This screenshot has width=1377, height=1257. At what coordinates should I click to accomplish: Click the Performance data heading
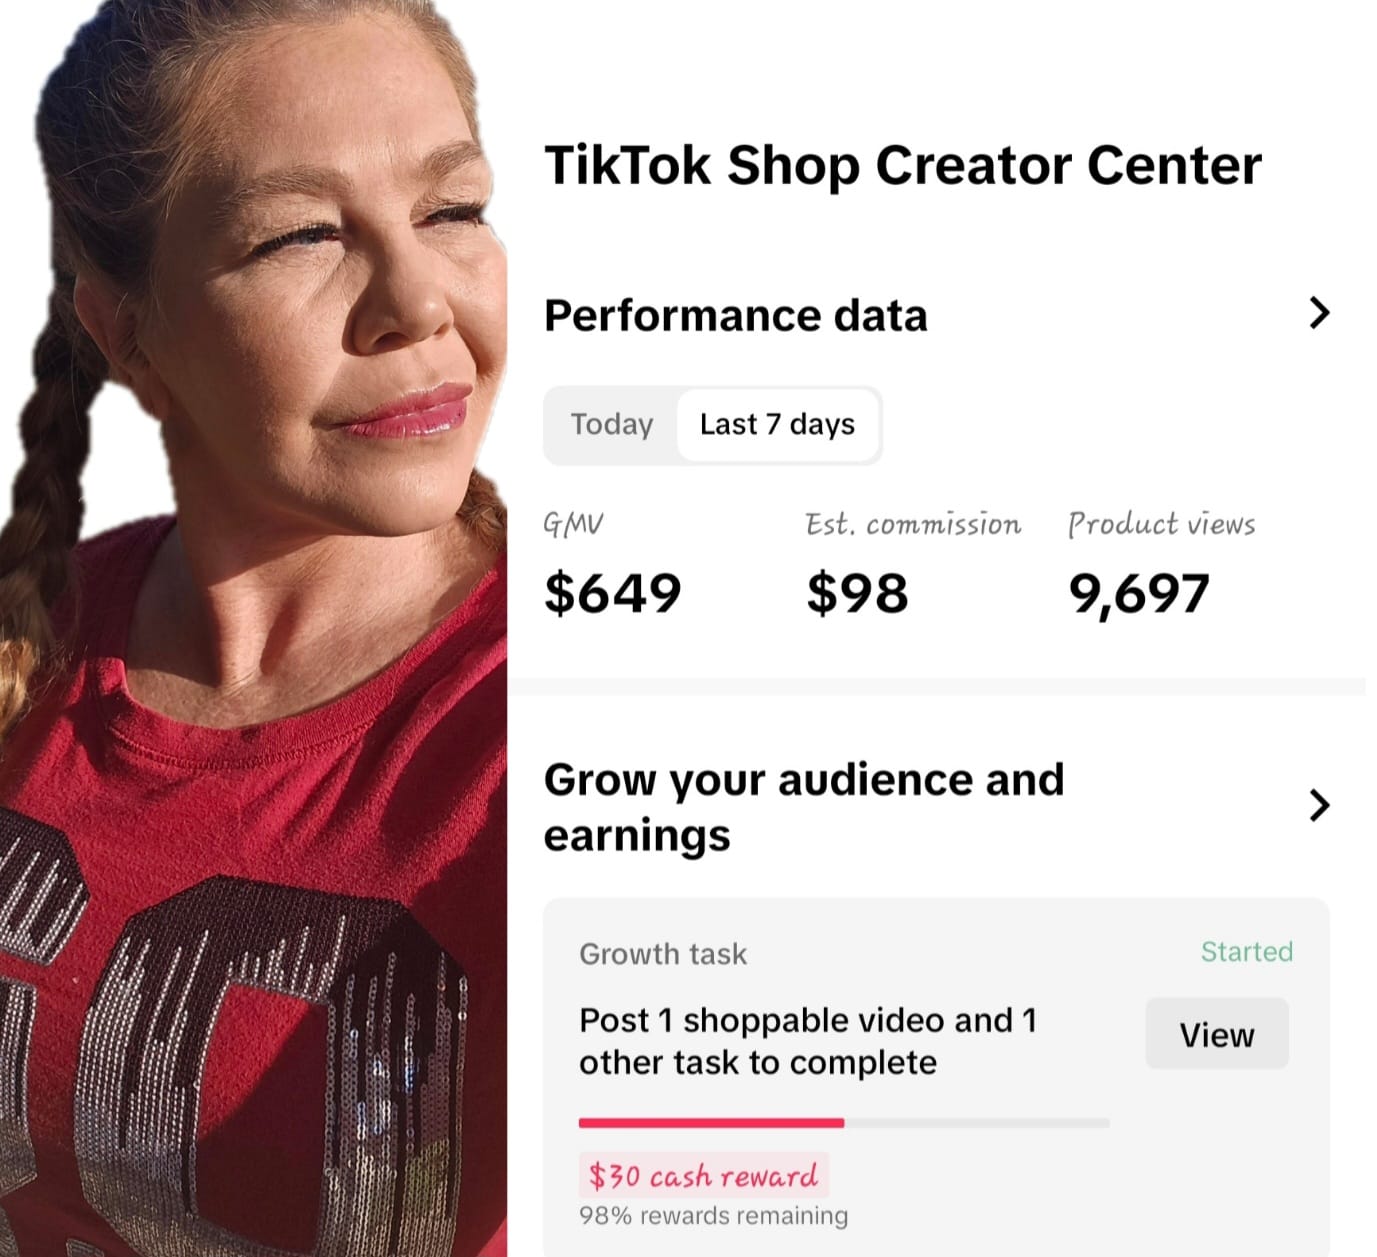(735, 316)
